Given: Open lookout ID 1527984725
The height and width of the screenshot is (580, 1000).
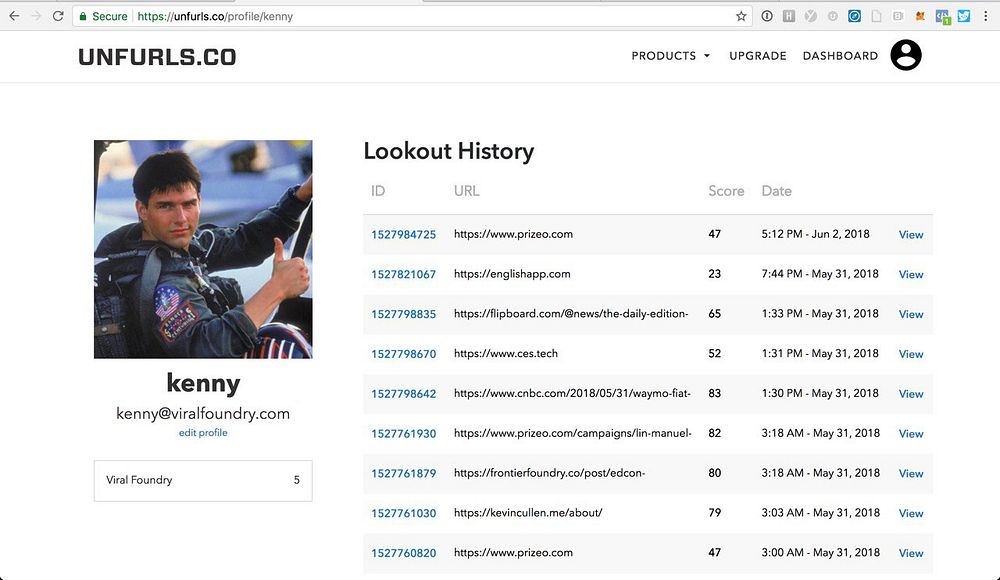Looking at the screenshot, I should [x=404, y=235].
